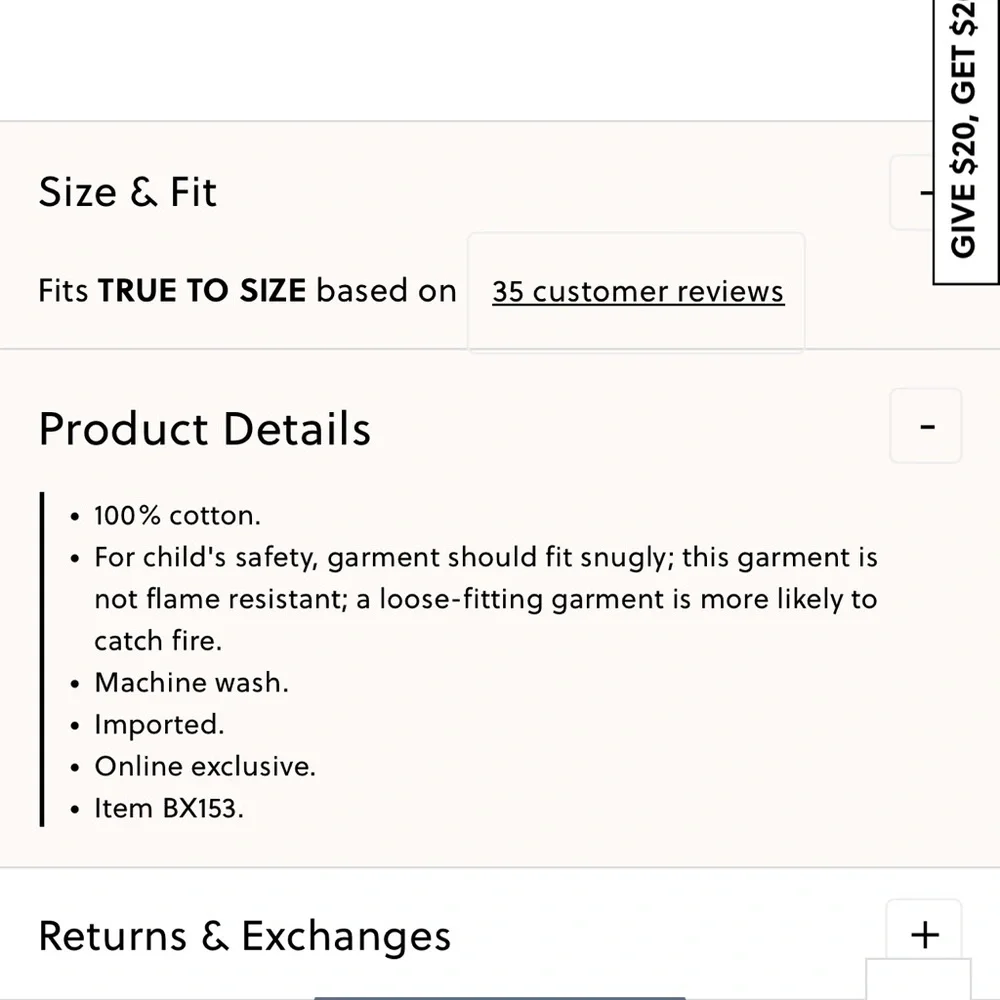The width and height of the screenshot is (1000, 1000).
Task: Click the Returns & Exchanges heading
Action: (x=245, y=936)
